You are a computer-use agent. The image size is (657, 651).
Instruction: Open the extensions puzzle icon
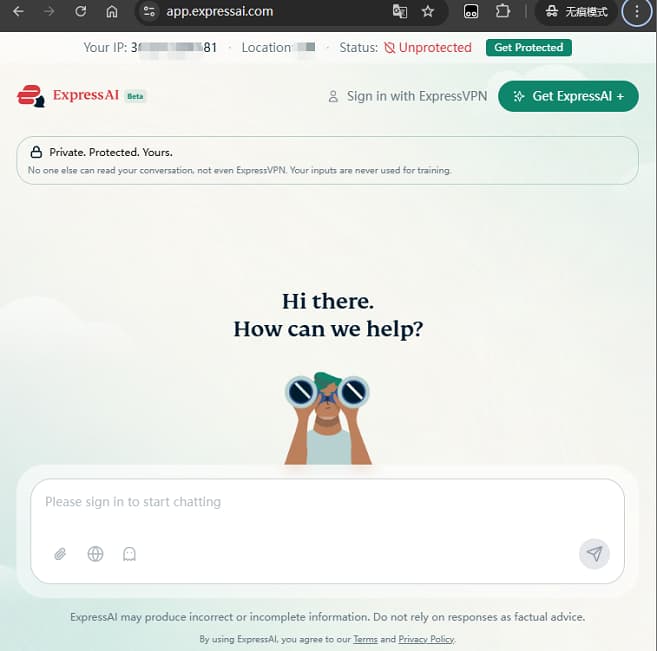[502, 11]
